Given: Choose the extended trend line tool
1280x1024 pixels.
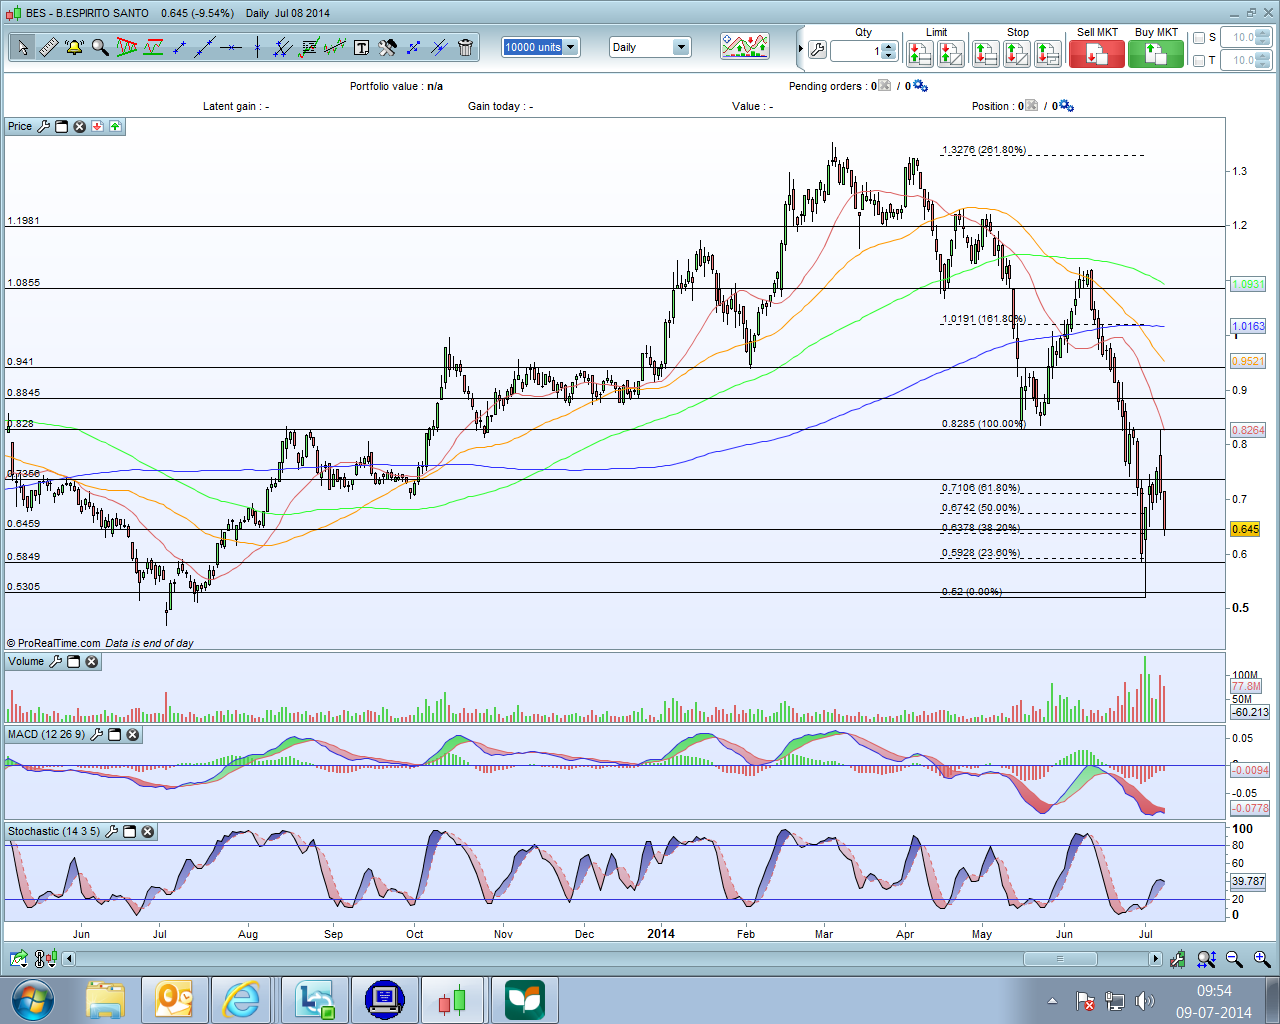Looking at the screenshot, I should coord(205,47).
